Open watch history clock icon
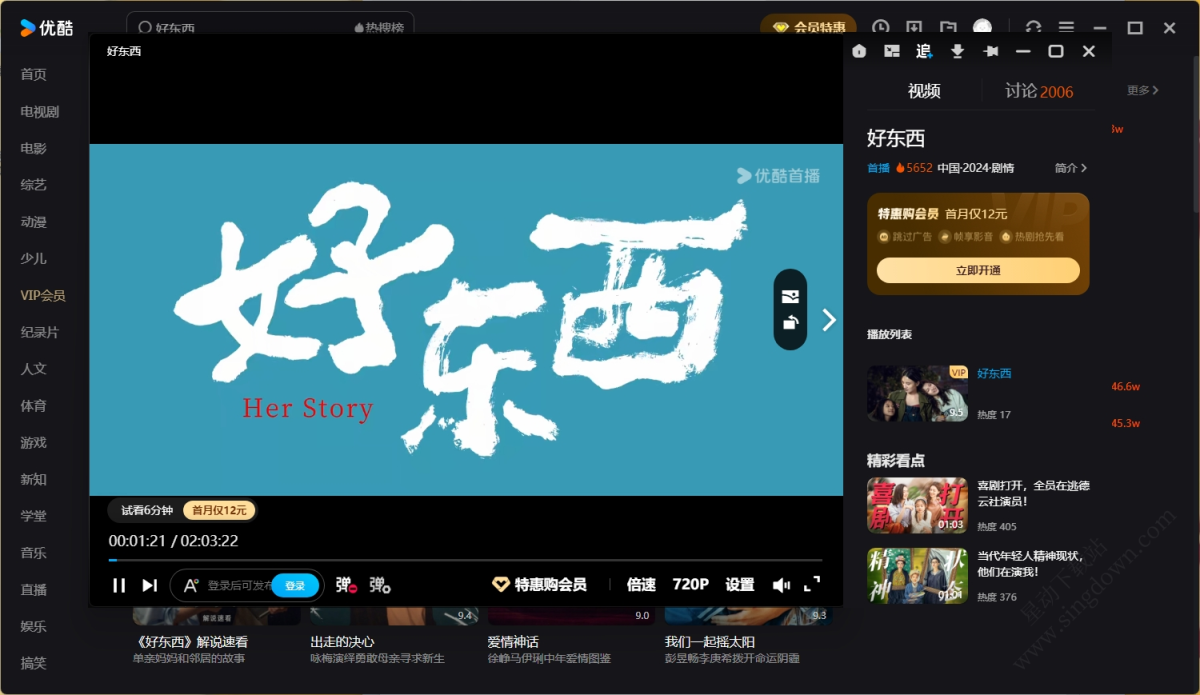Image resolution: width=1200 pixels, height=695 pixels. [880, 28]
